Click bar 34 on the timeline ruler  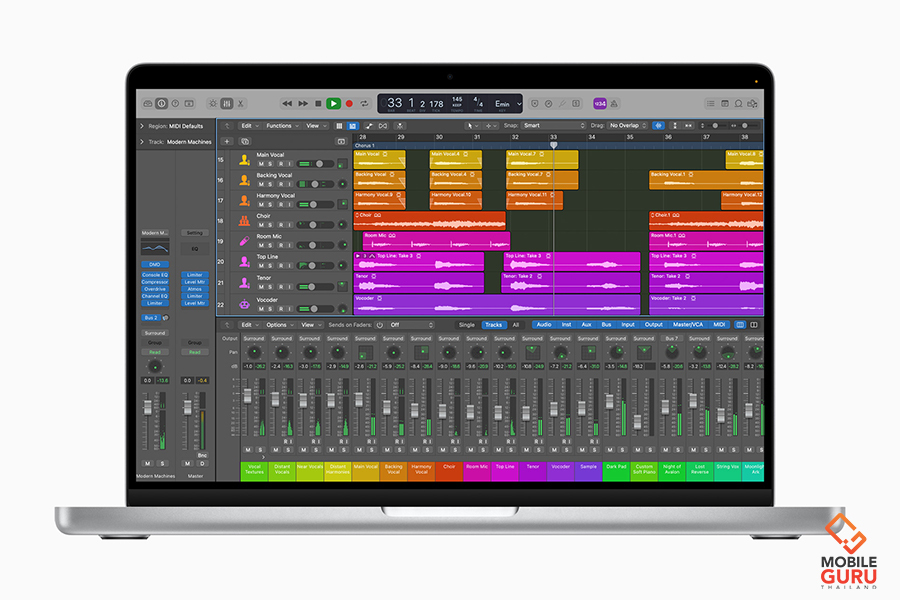point(592,137)
